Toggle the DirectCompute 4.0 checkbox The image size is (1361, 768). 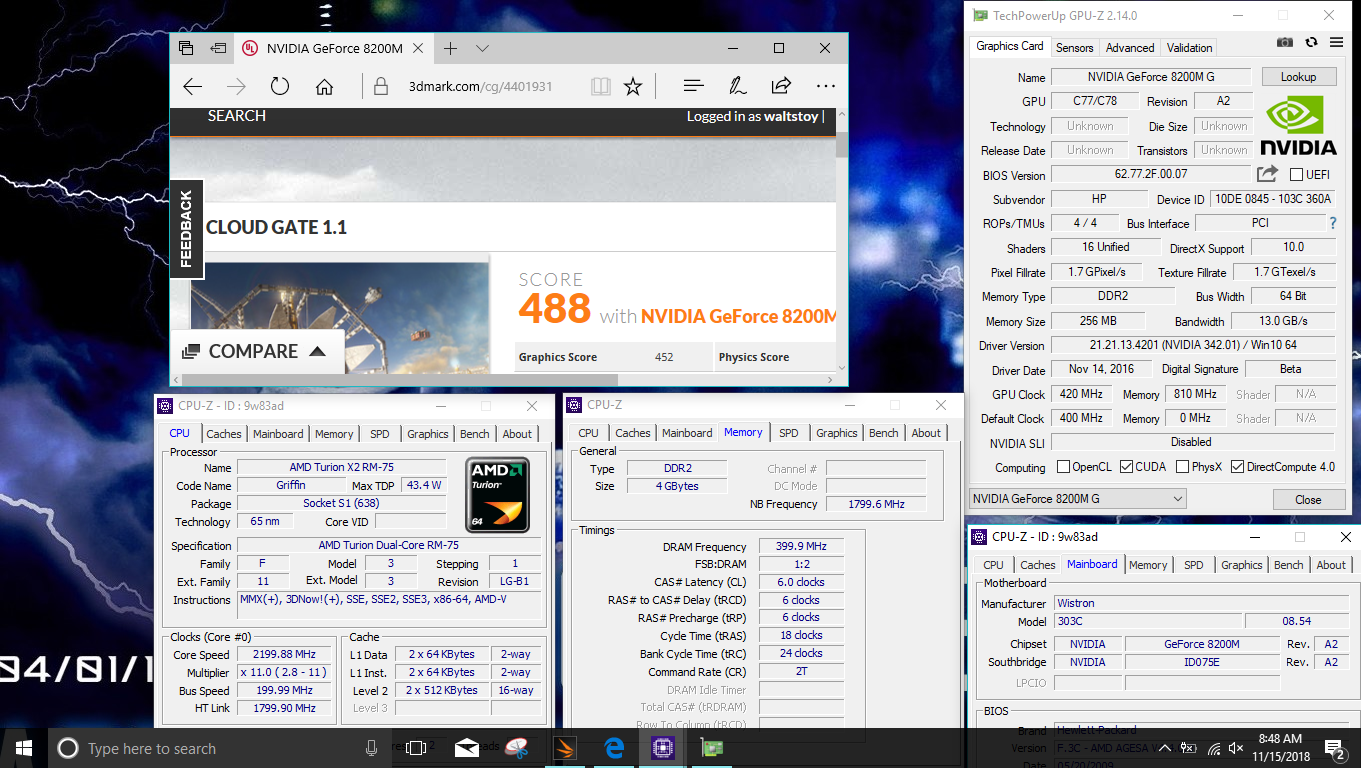pos(1238,467)
